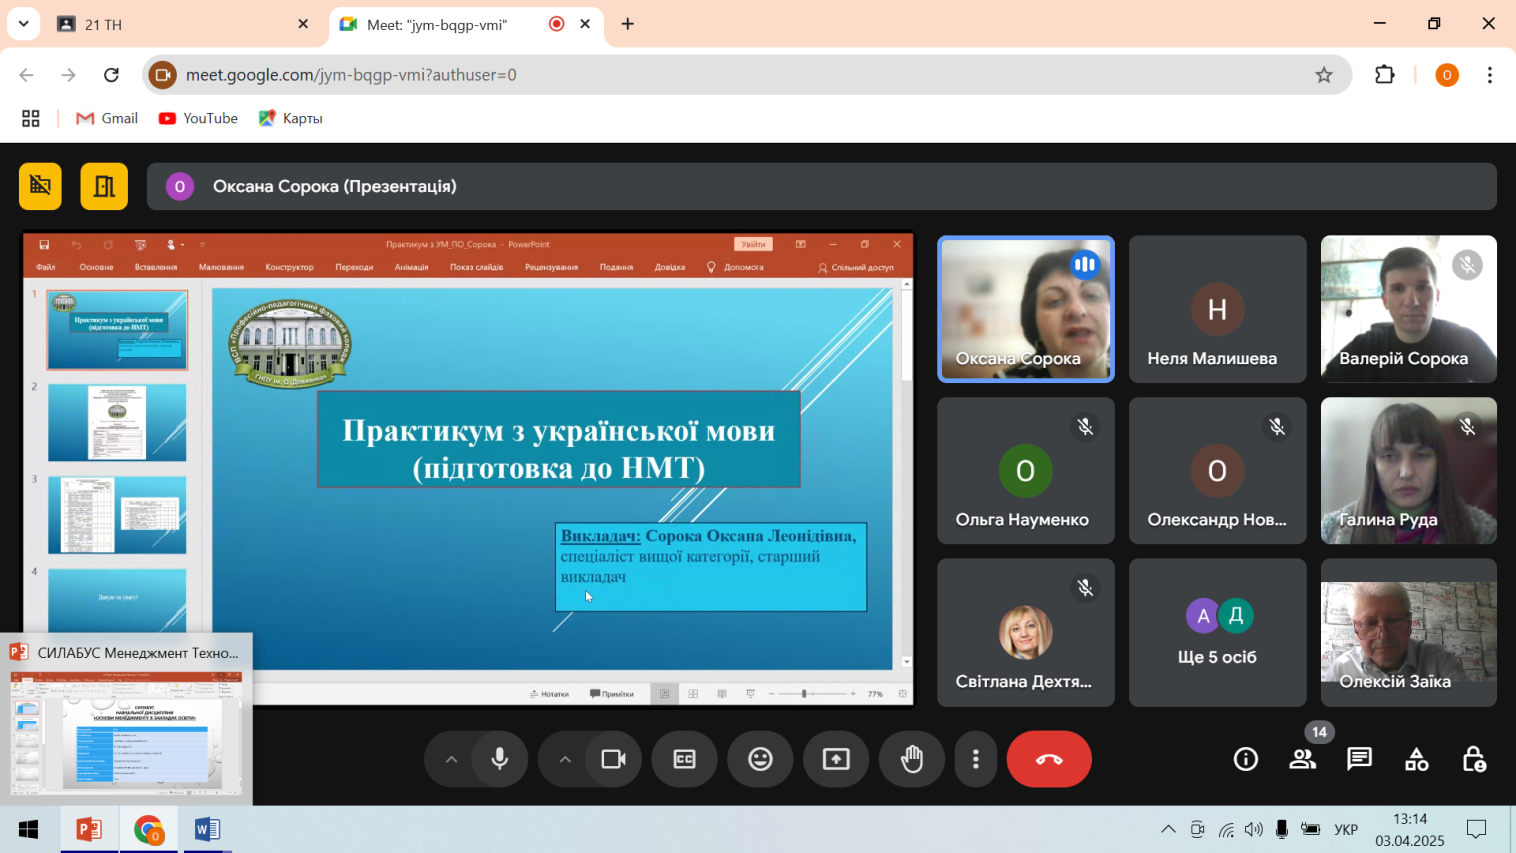The width and height of the screenshot is (1516, 853).
Task: Leave the call with red button
Action: click(1048, 759)
